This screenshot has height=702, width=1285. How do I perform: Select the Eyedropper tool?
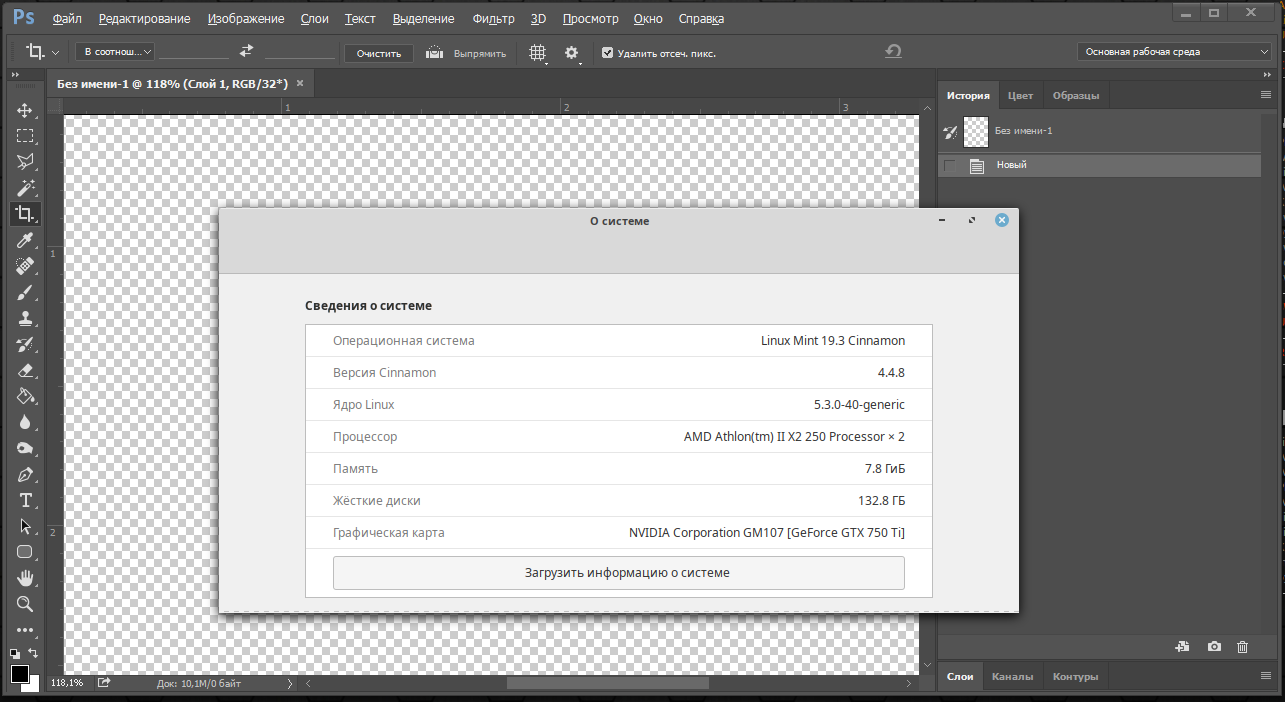click(25, 240)
